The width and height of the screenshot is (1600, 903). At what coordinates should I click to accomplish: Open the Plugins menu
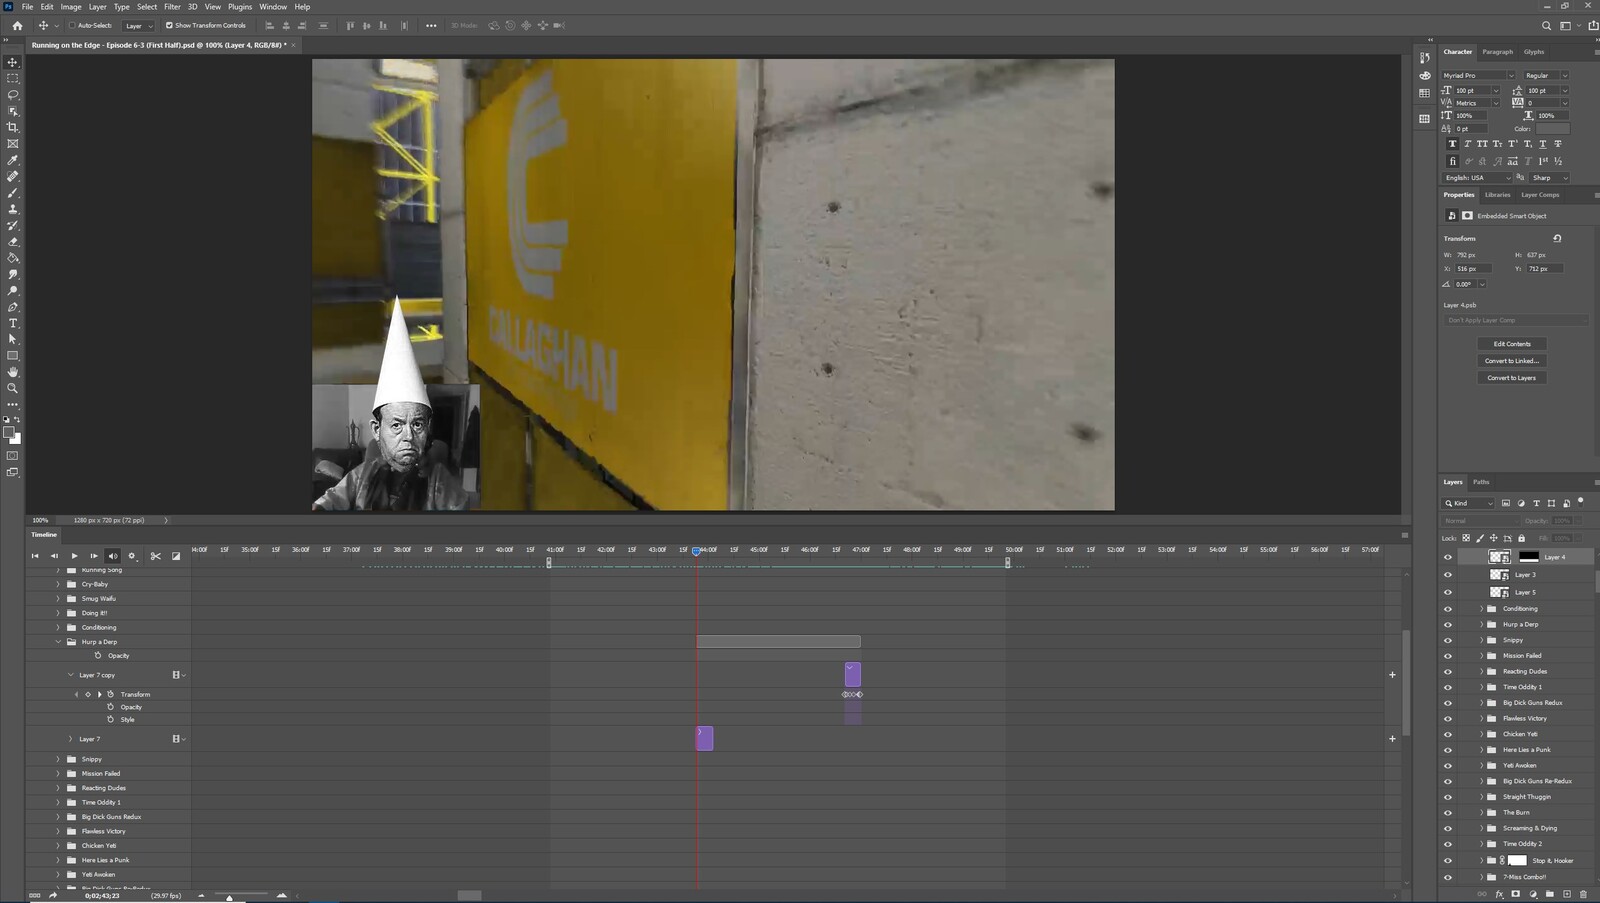240,7
